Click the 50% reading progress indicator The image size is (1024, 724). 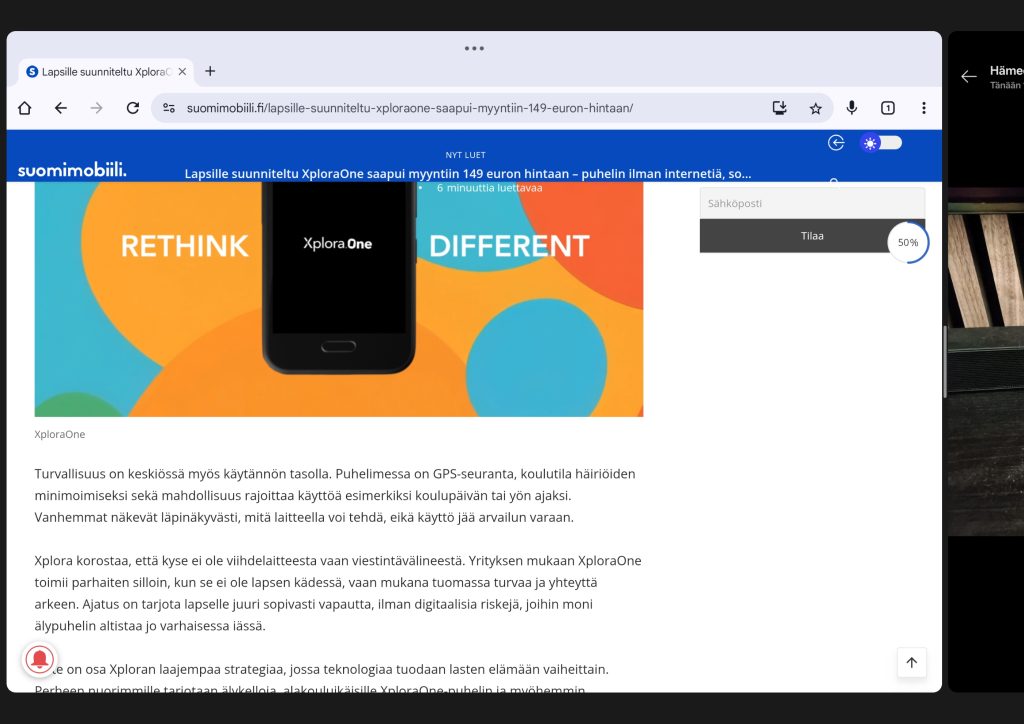(x=908, y=242)
